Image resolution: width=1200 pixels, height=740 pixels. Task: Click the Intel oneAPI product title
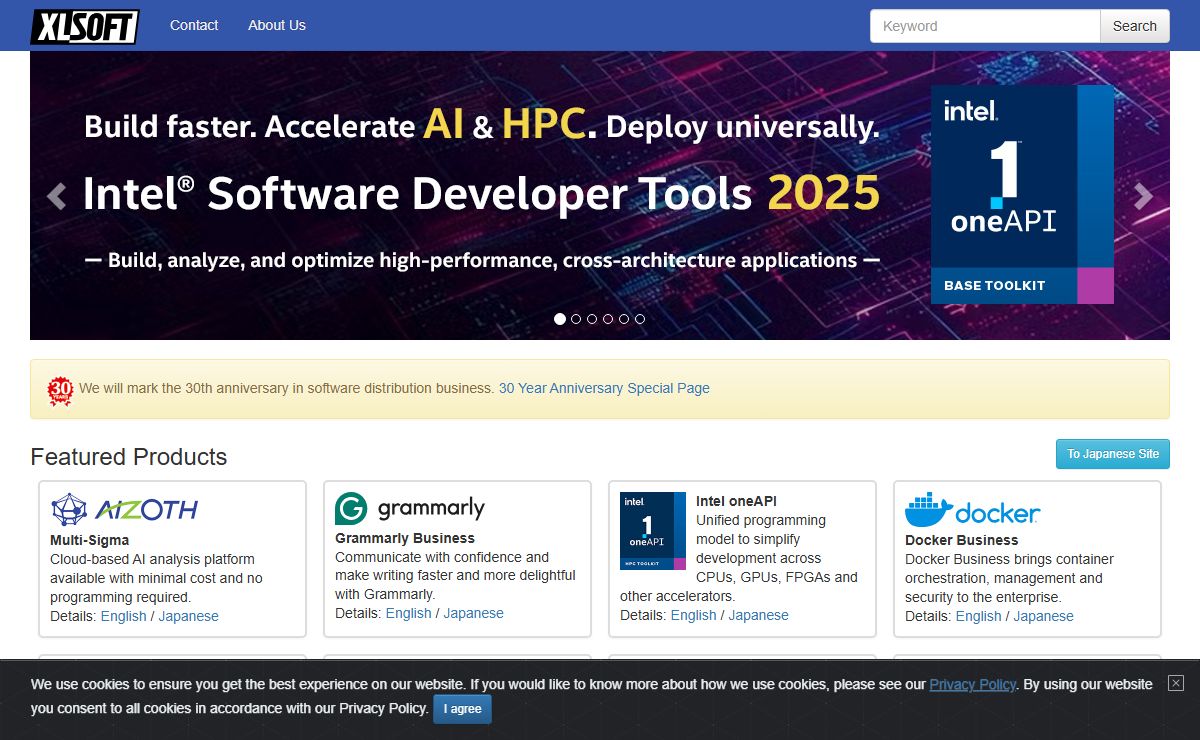(x=736, y=501)
